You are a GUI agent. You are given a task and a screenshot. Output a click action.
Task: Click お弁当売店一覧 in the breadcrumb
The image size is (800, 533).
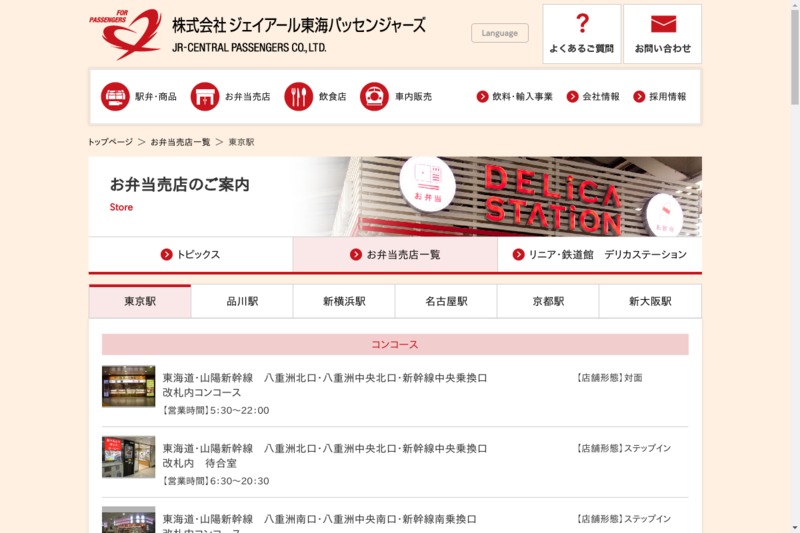pyautogui.click(x=180, y=142)
